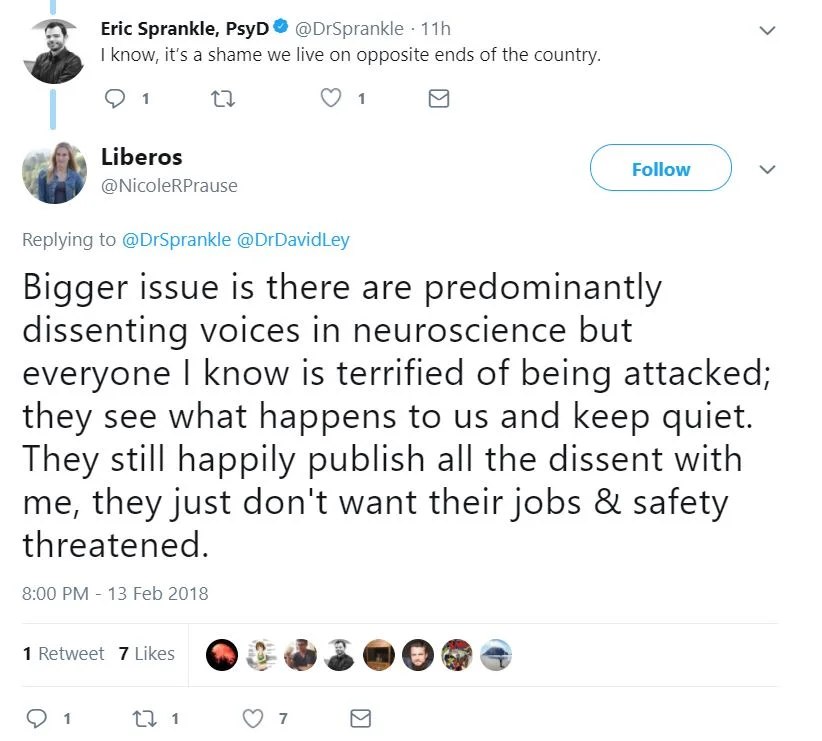Open the @NicoleRPrause handle
The image size is (822, 741).
169,186
